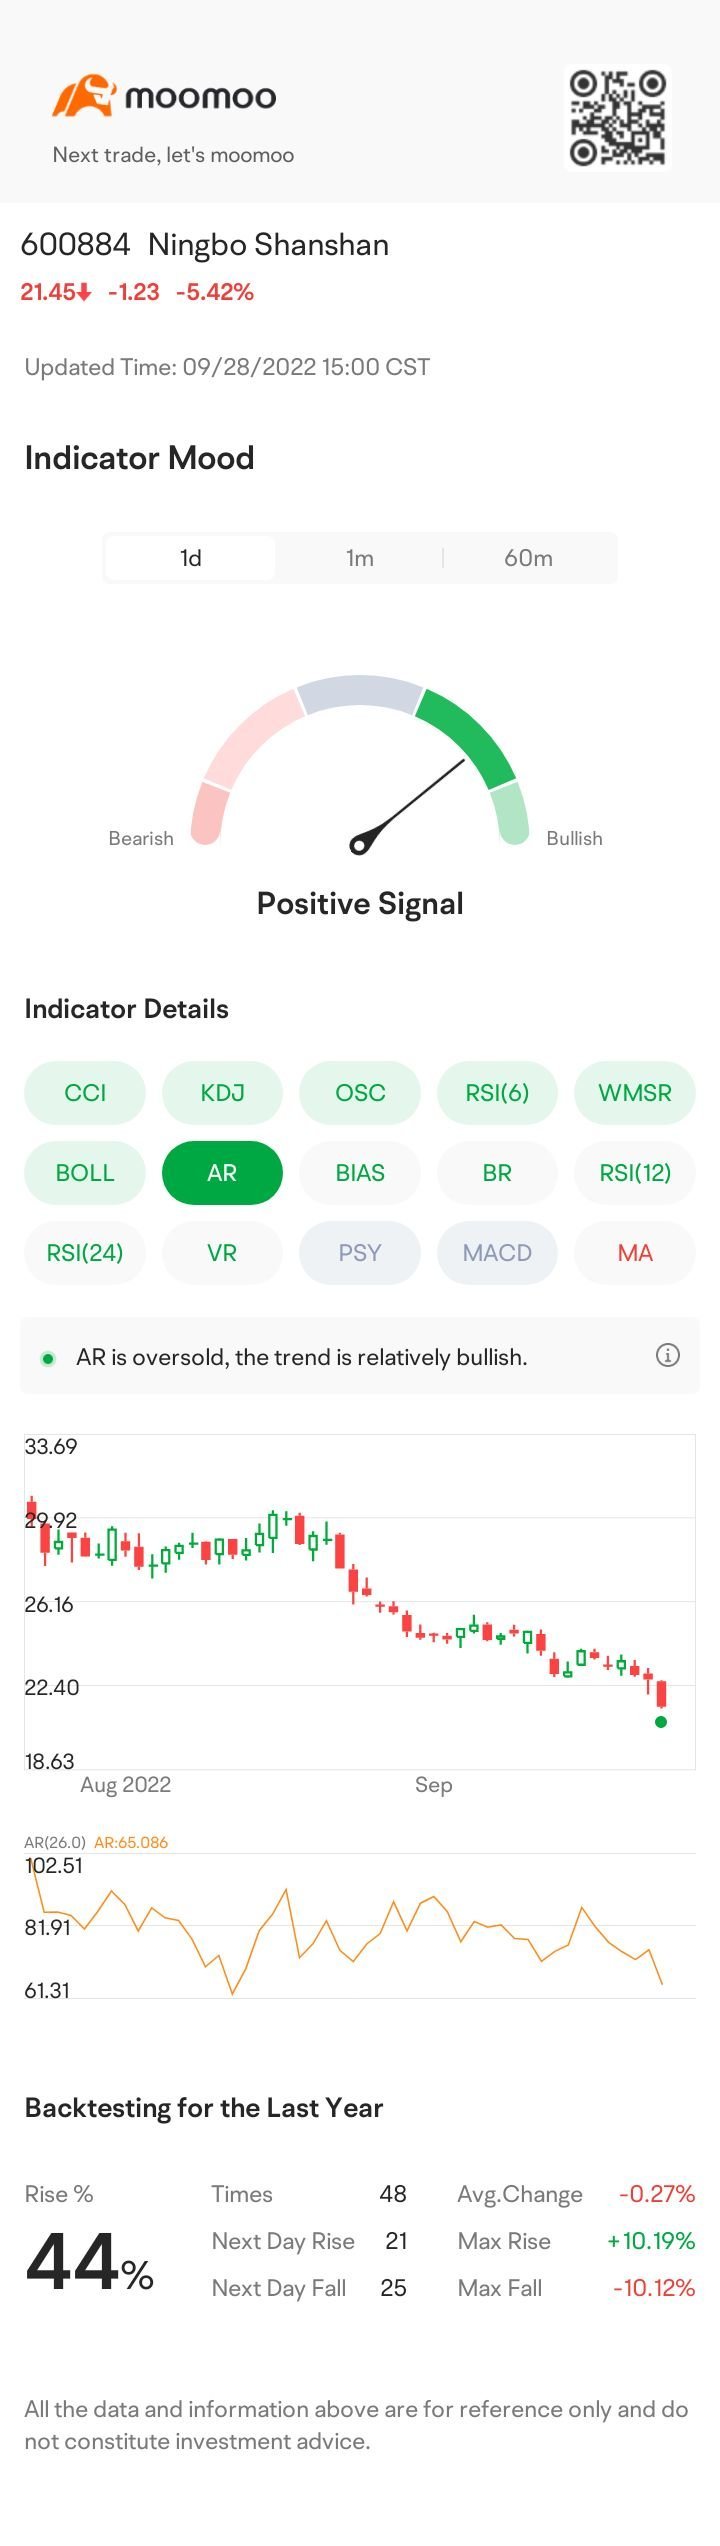Select the 1d timeframe tab
This screenshot has width=720, height=2546.
coord(190,558)
